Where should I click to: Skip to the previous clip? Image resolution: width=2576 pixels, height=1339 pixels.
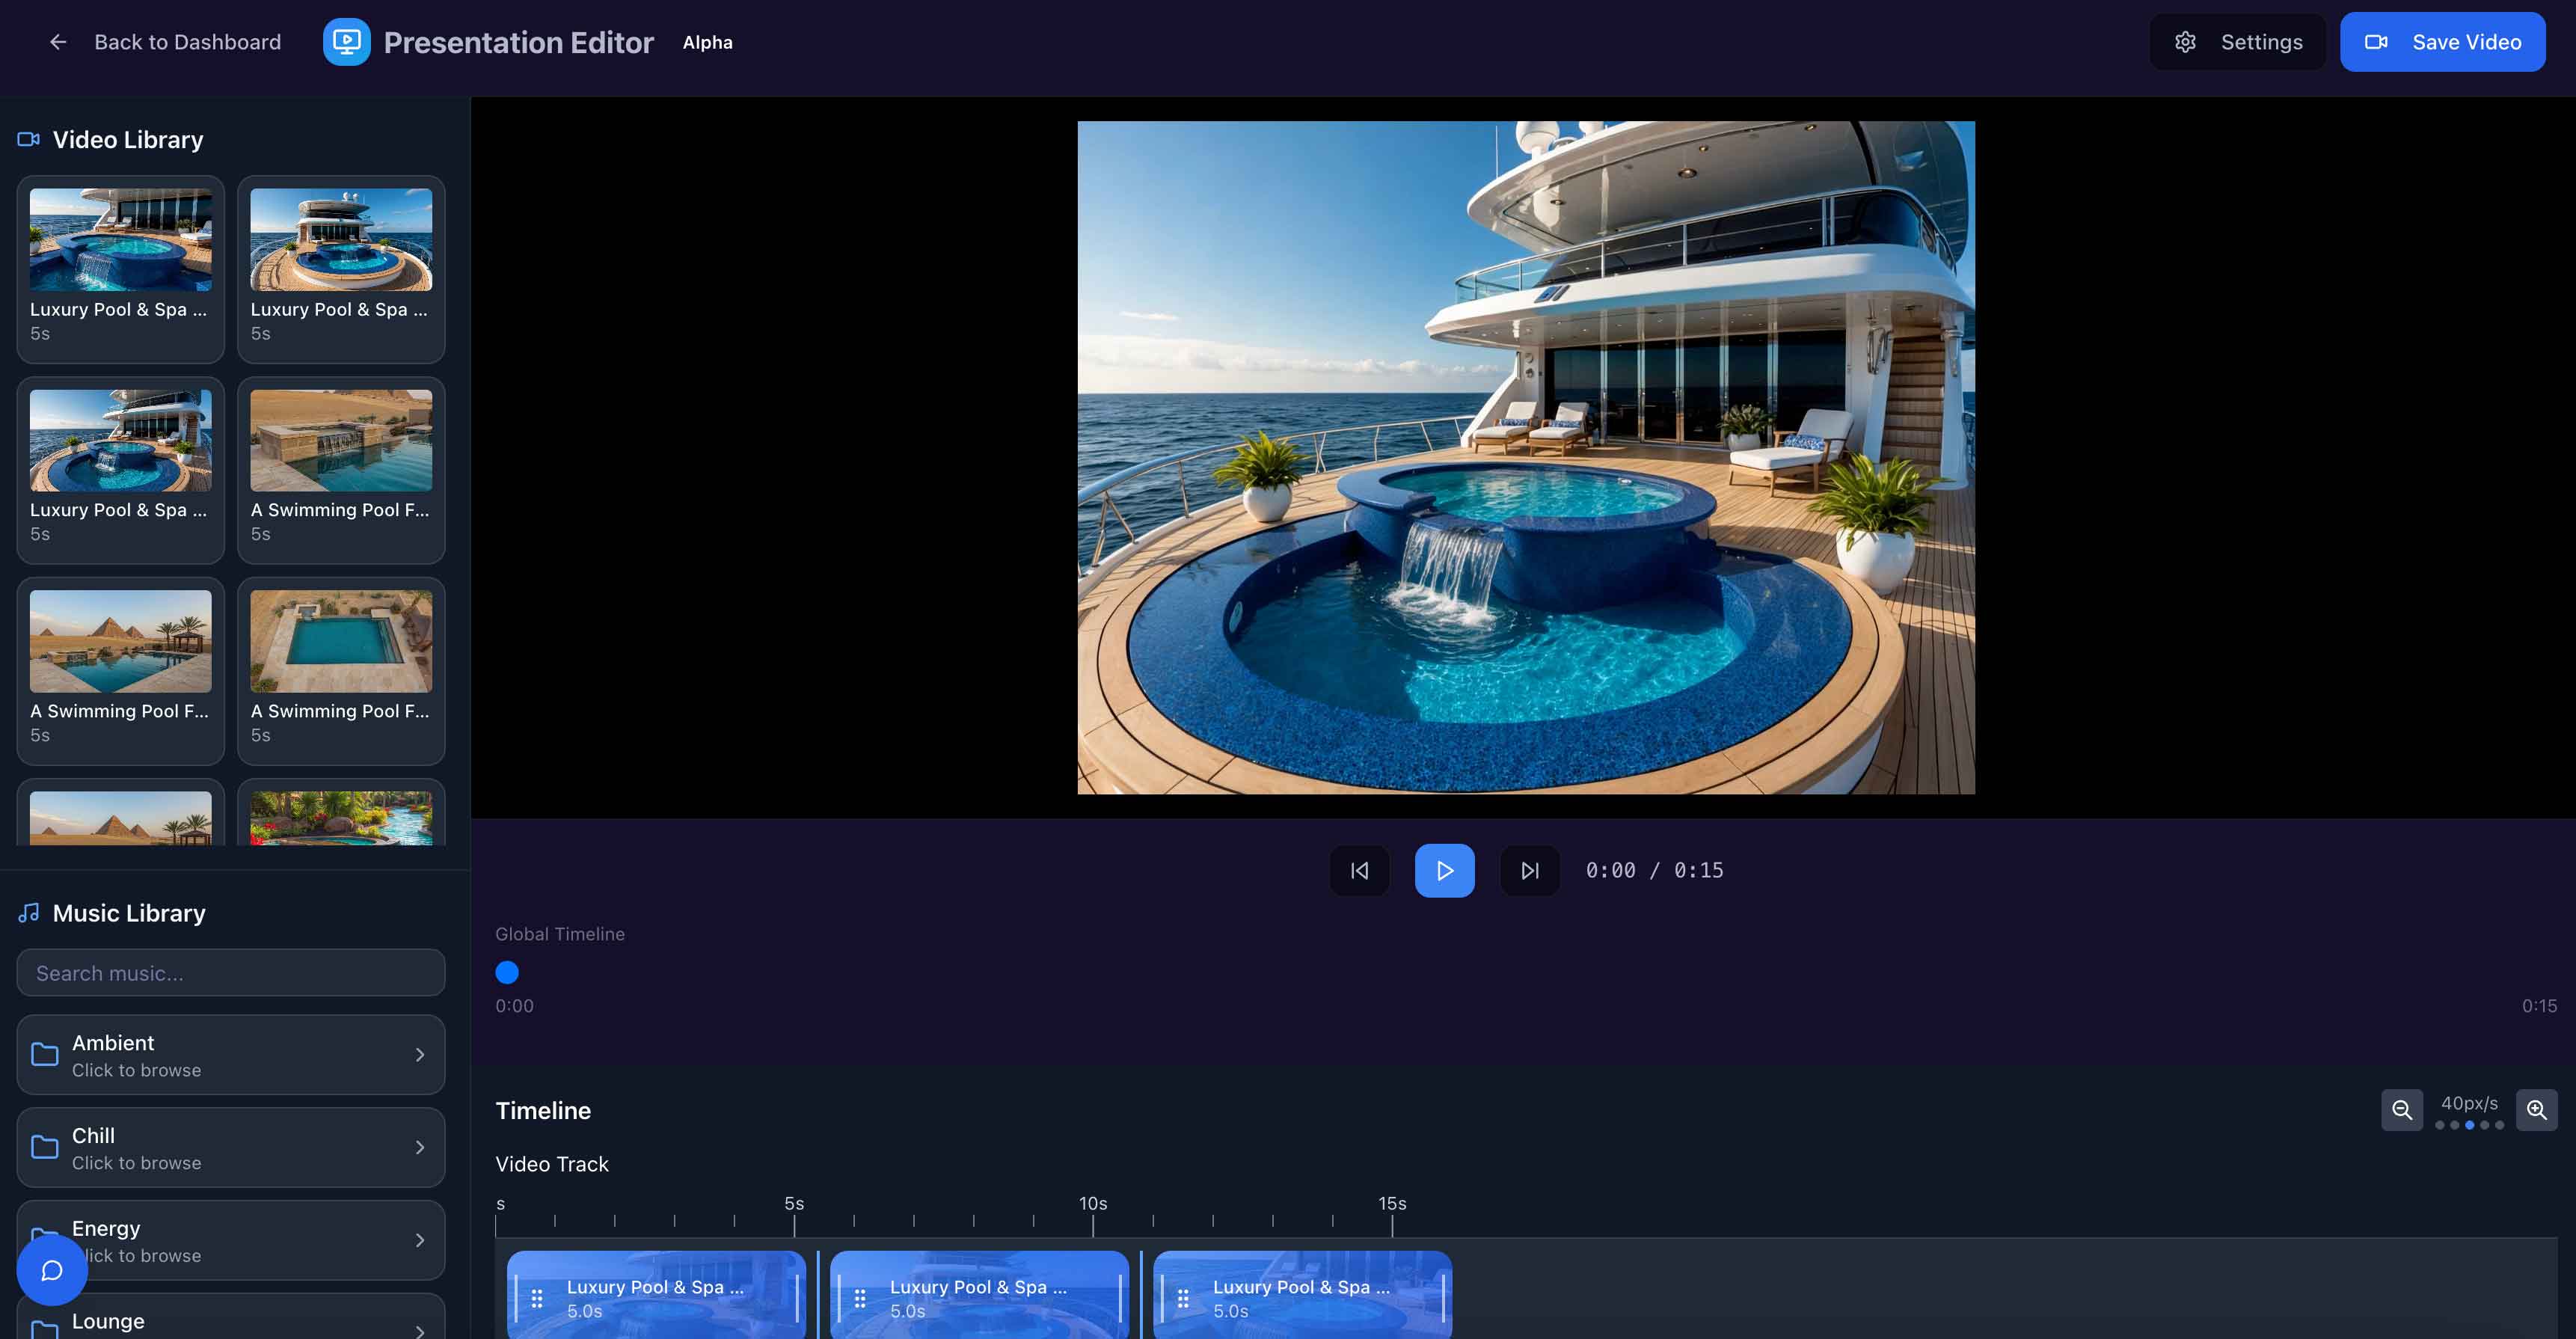pos(1359,870)
